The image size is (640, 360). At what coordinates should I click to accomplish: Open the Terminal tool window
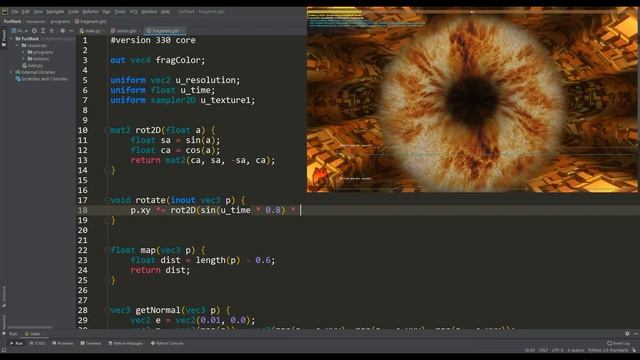point(91,343)
